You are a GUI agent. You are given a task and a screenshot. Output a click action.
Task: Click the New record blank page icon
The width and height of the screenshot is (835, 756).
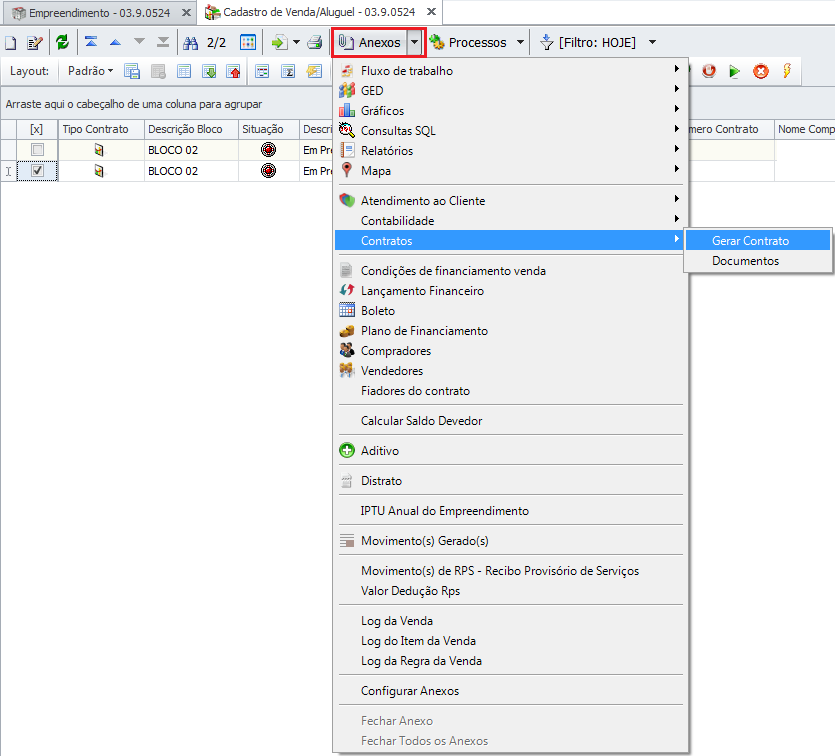point(11,43)
